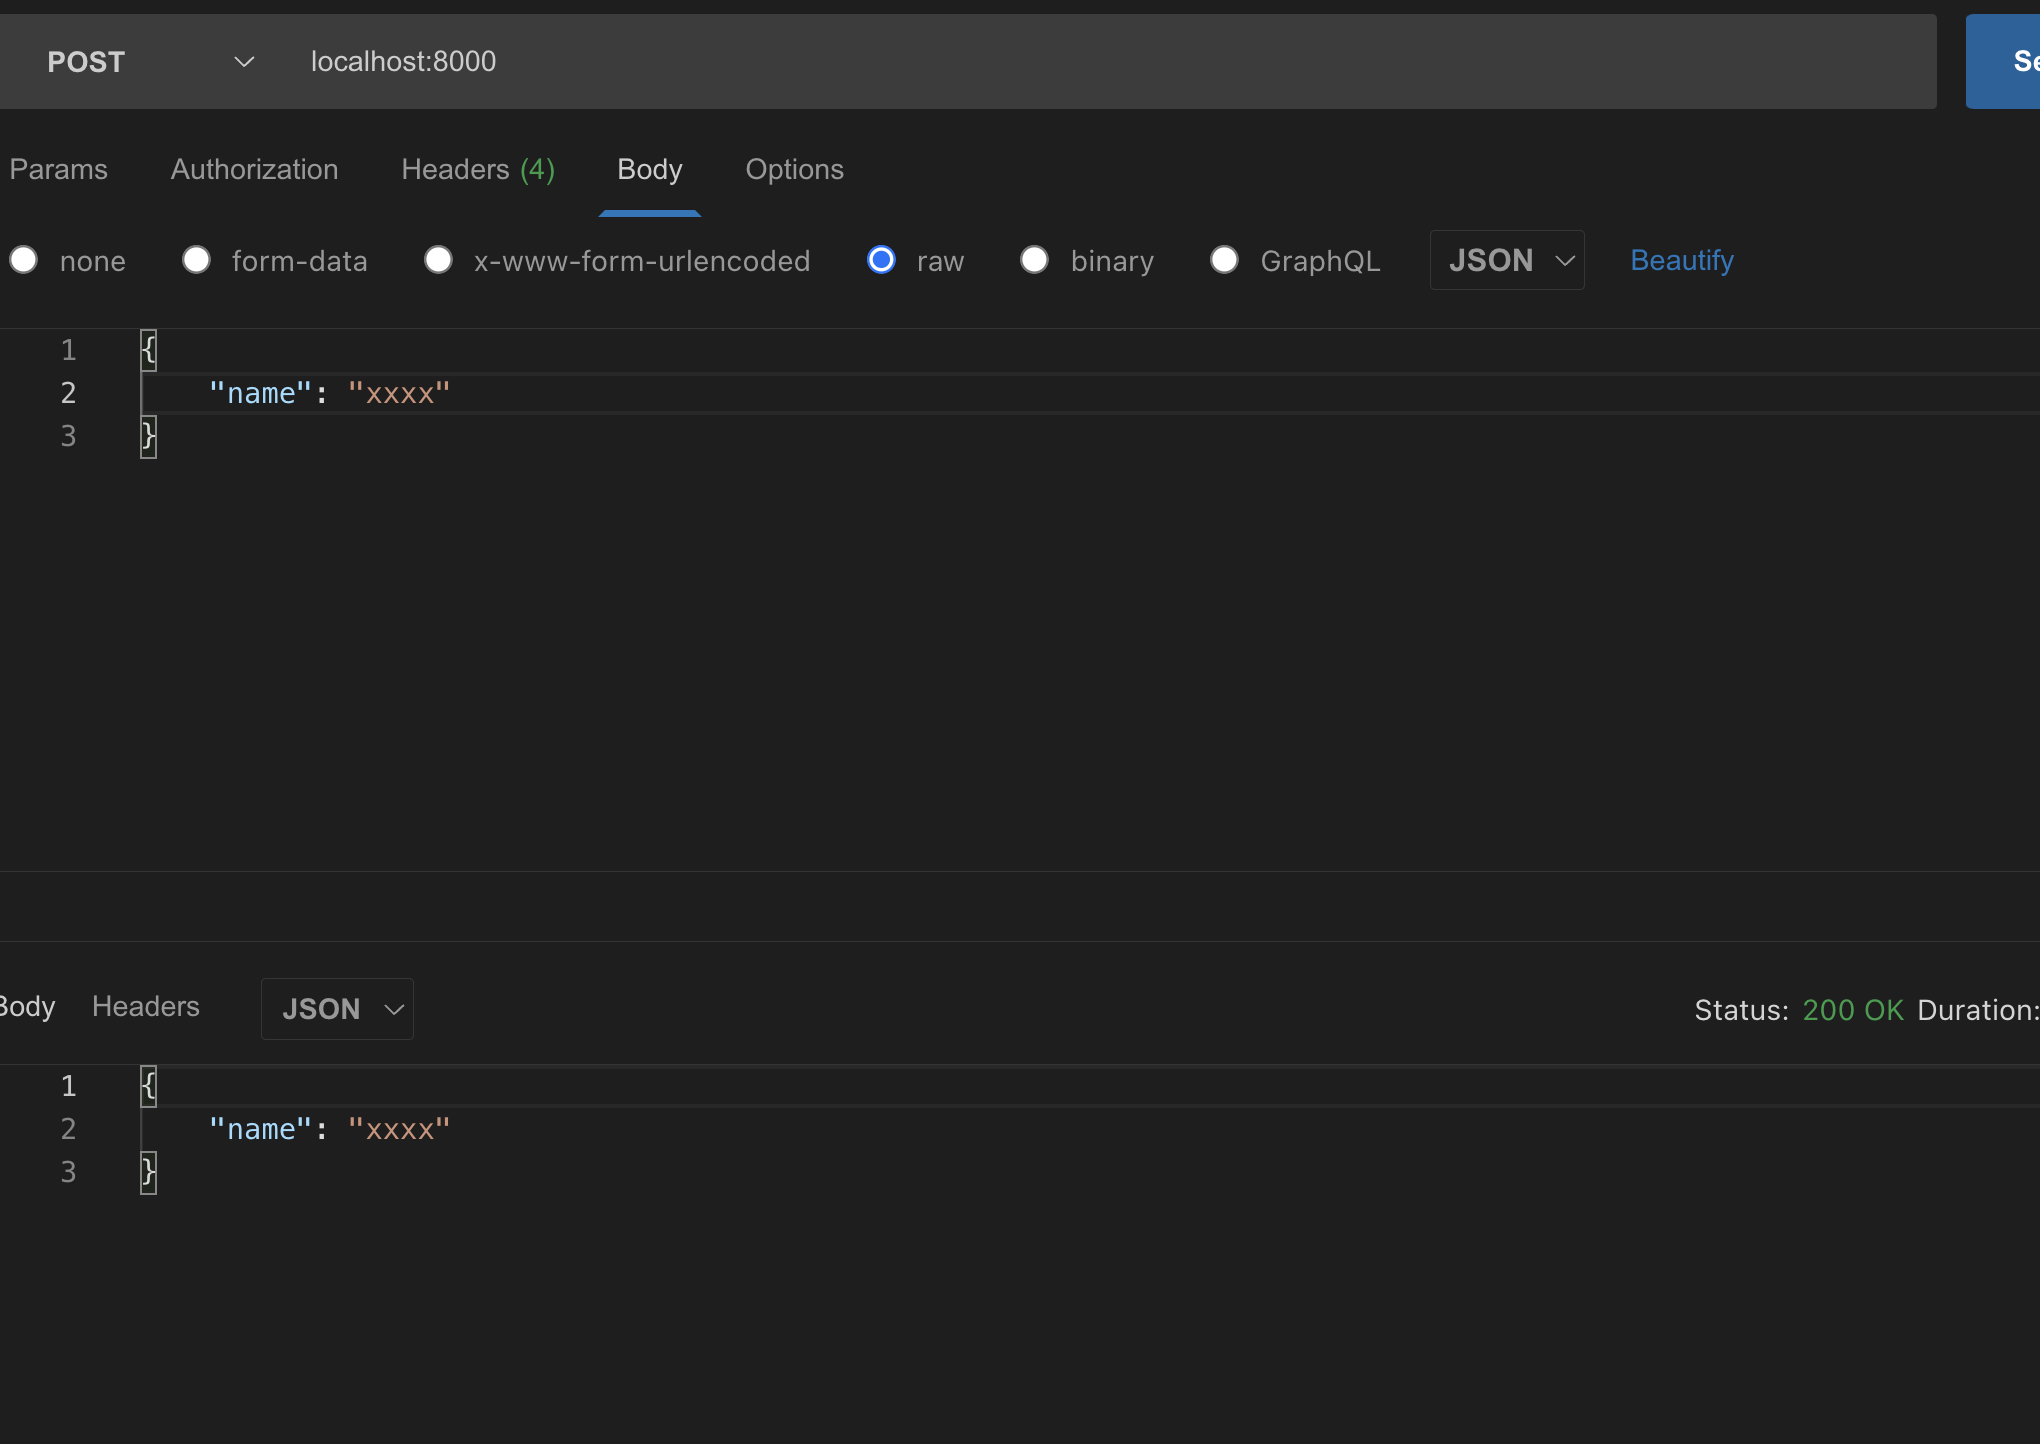Select the none body type radio
This screenshot has height=1444, width=2040.
click(x=24, y=260)
